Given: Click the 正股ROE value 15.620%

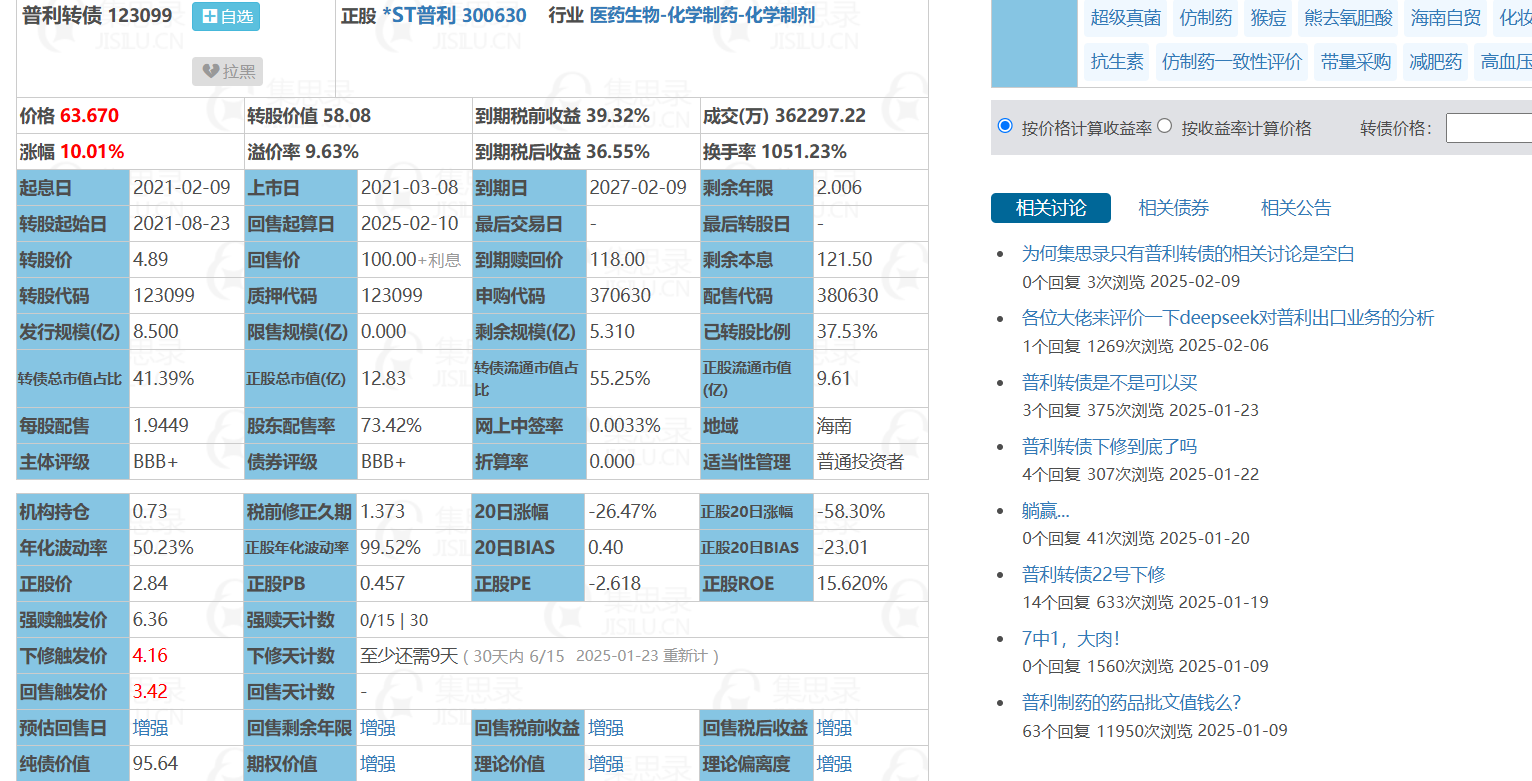Looking at the screenshot, I should coord(852,584).
